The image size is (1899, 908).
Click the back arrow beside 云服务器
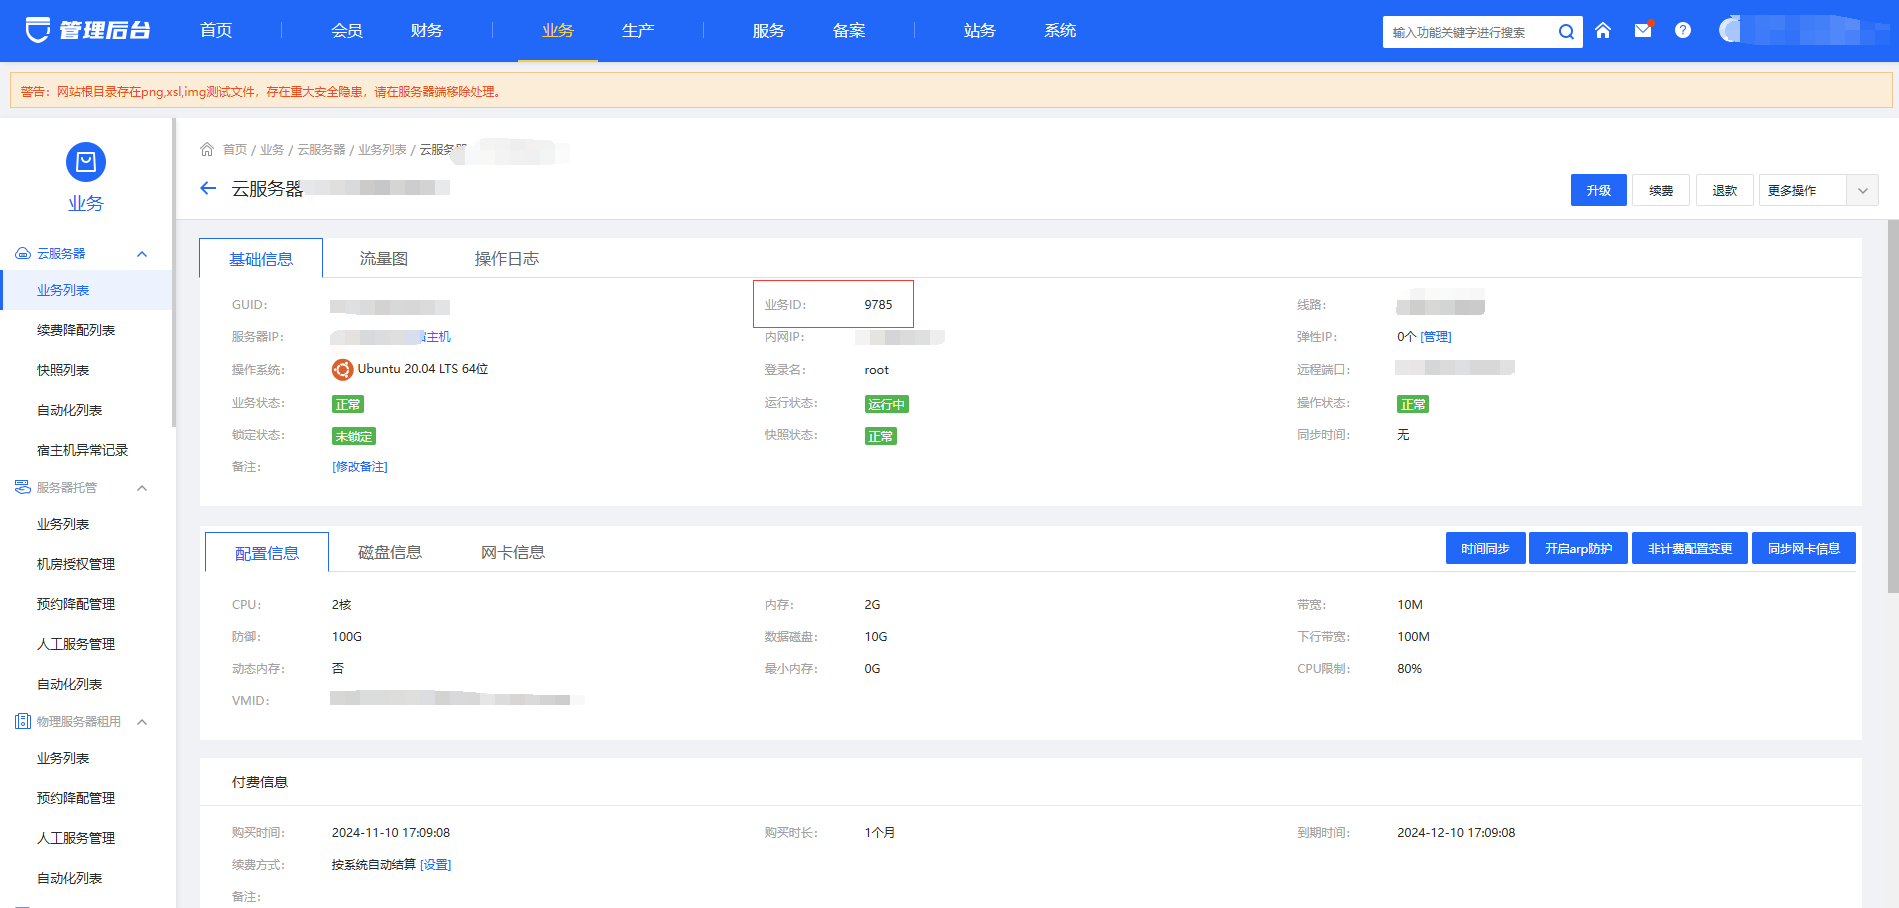coord(208,188)
